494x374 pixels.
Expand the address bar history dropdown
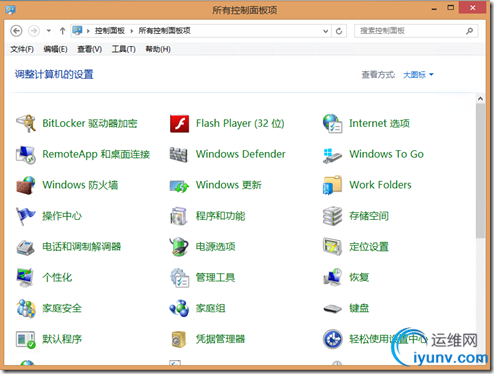(x=326, y=31)
